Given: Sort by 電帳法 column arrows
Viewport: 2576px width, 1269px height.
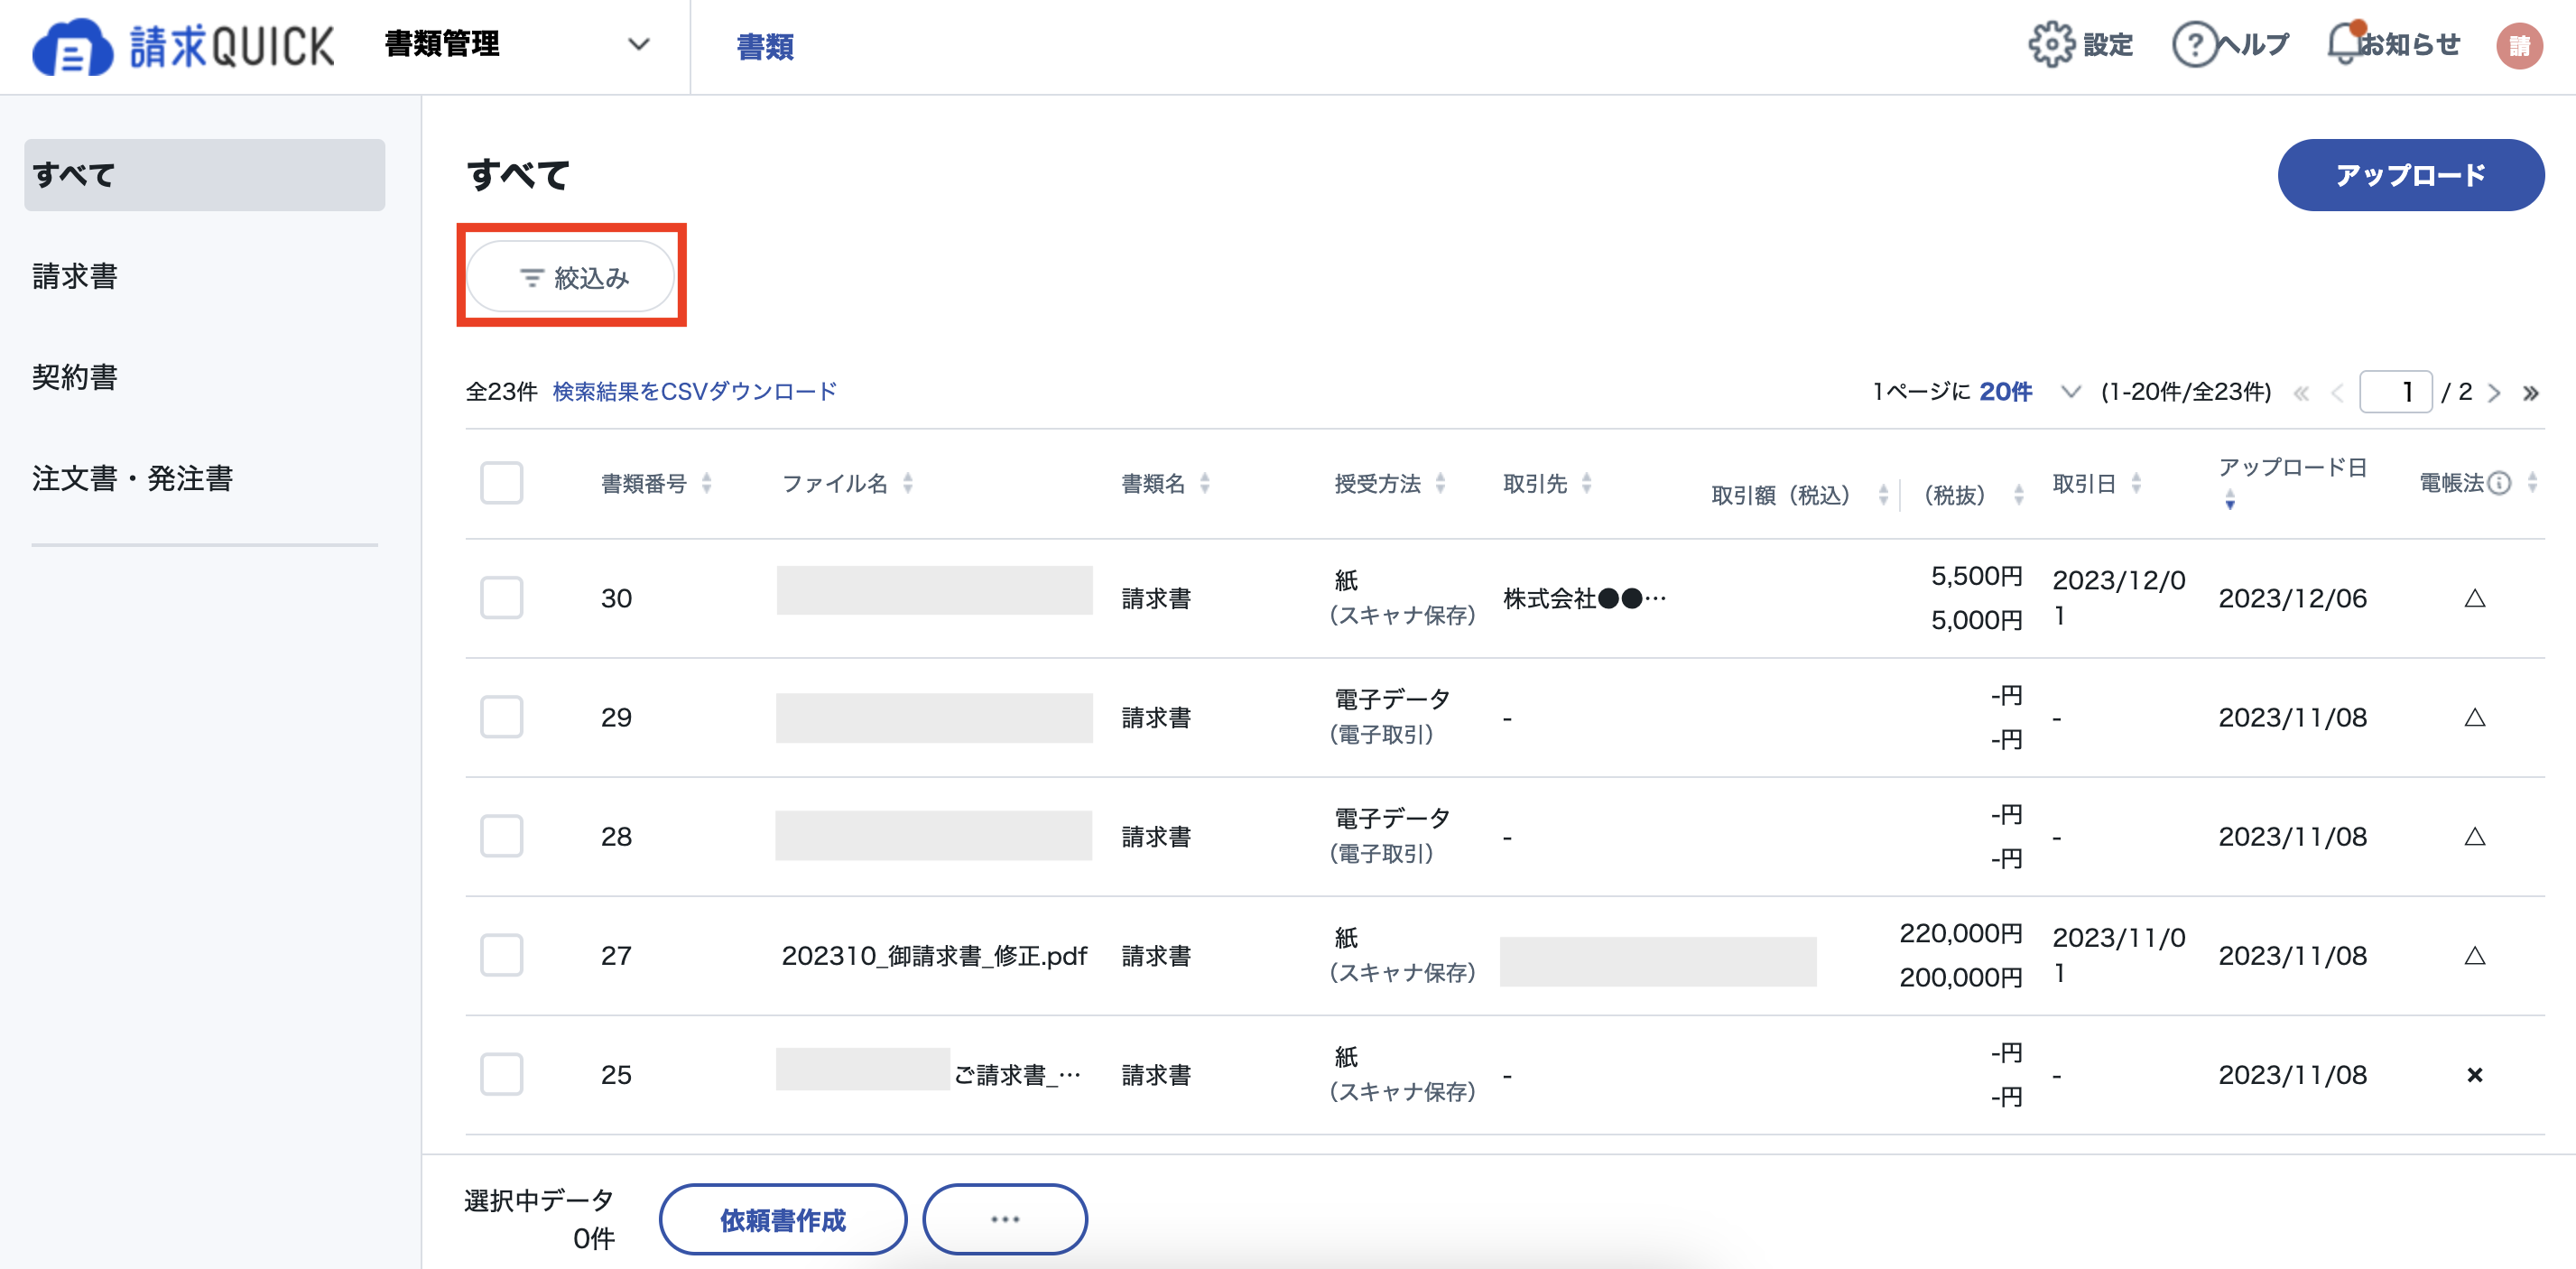Looking at the screenshot, I should pyautogui.click(x=2532, y=484).
